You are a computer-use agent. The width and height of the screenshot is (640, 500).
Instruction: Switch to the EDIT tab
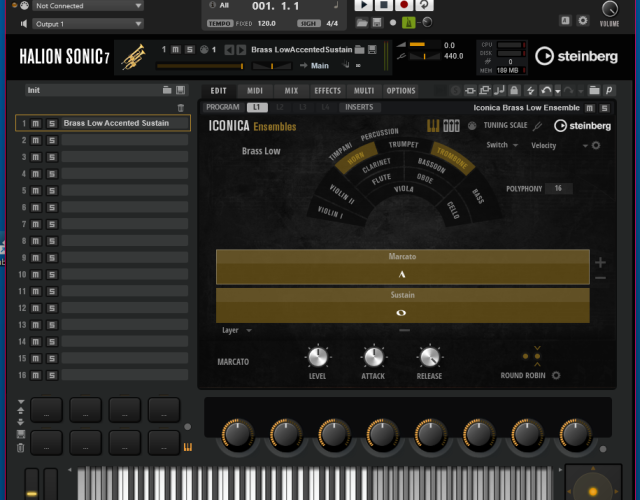tap(218, 91)
